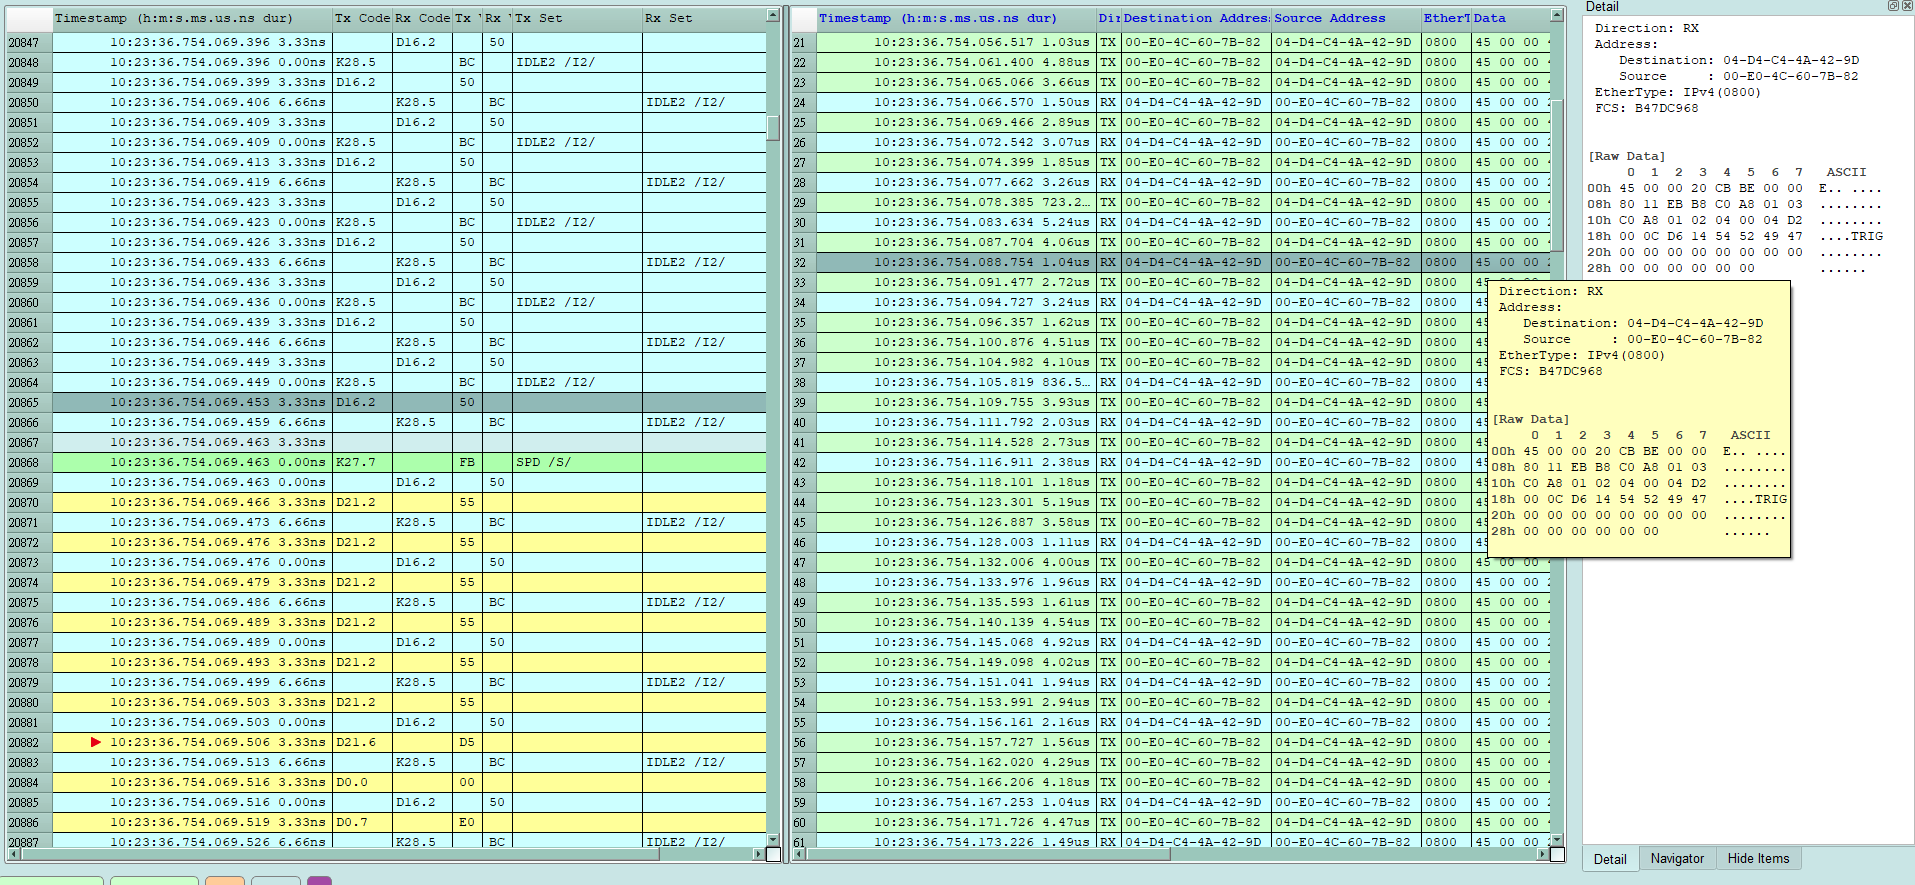The image size is (1915, 885).
Task: Click the up arrow of the code list scrollbar
Action: pyautogui.click(x=773, y=15)
